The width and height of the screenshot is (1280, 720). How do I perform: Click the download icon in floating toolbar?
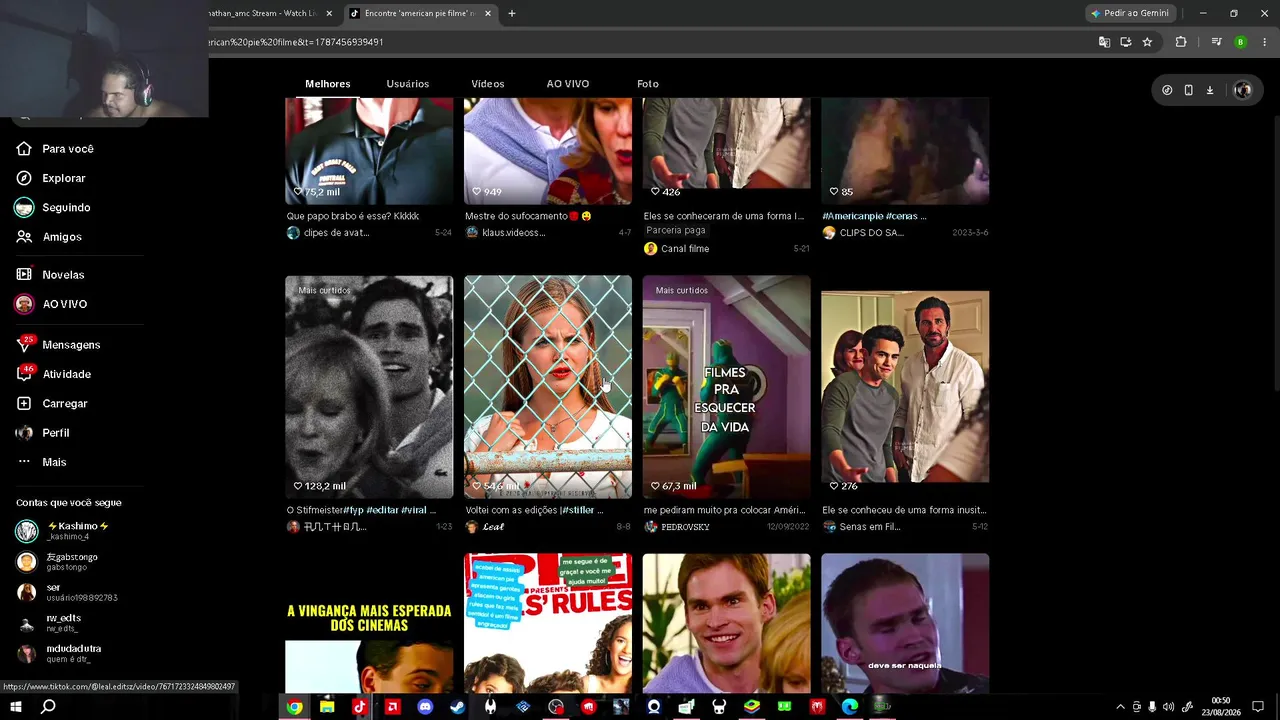[1209, 90]
